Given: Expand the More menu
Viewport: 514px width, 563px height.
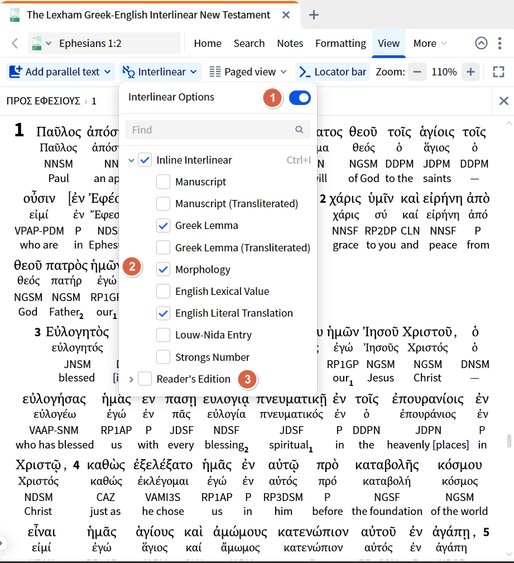Looking at the screenshot, I should [430, 43].
